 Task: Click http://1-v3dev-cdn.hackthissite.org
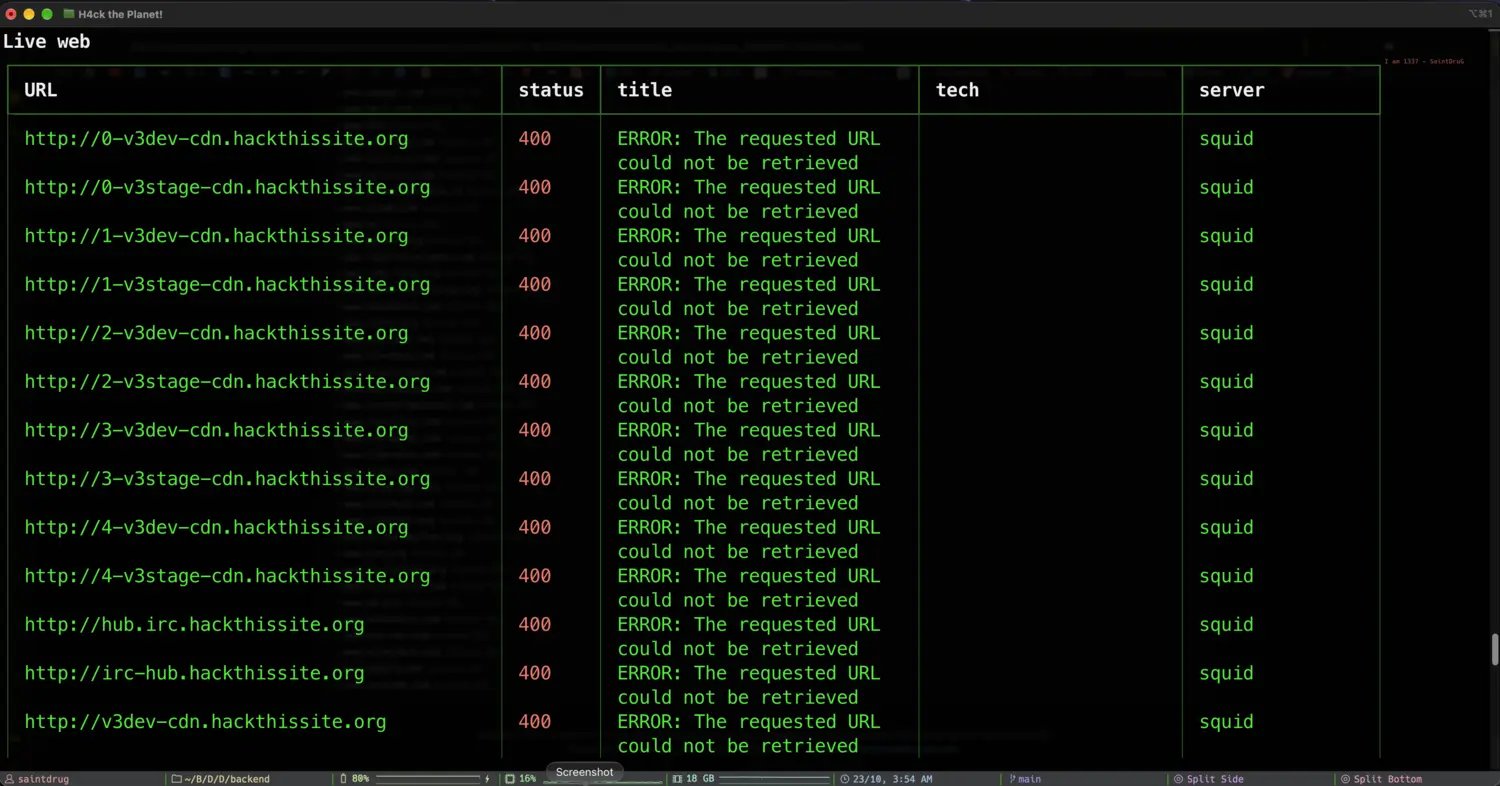tap(216, 236)
